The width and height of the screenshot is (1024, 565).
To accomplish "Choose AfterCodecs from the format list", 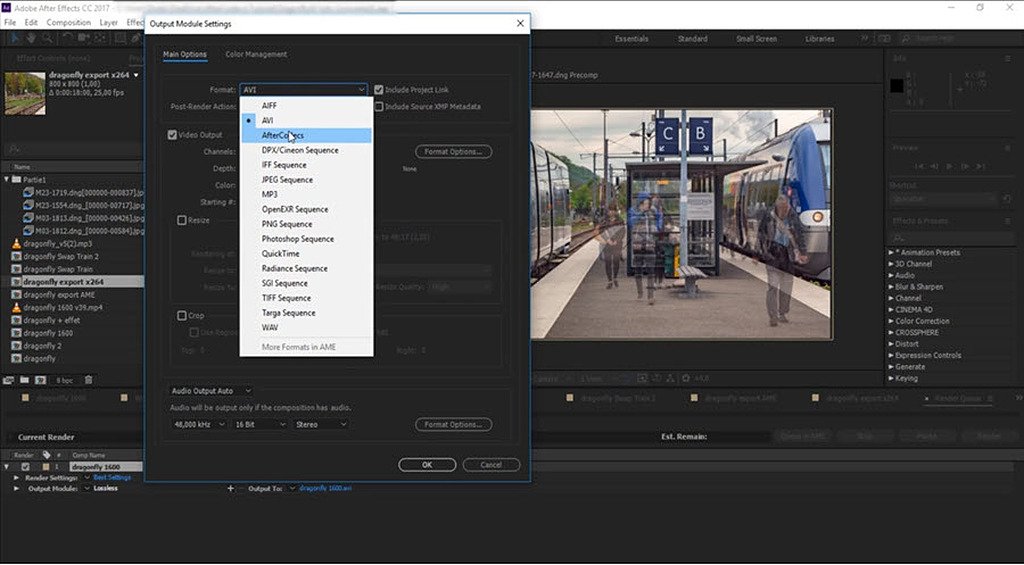I will tap(306, 135).
